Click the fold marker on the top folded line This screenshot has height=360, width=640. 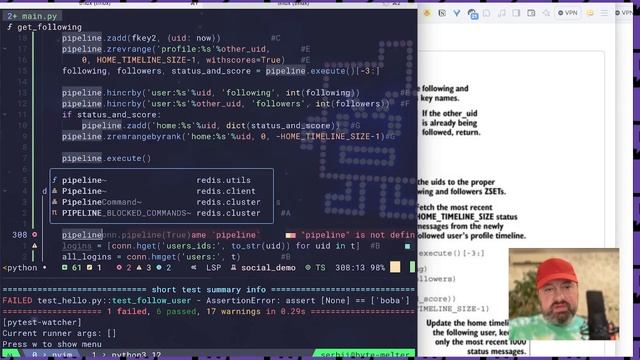point(5,49)
